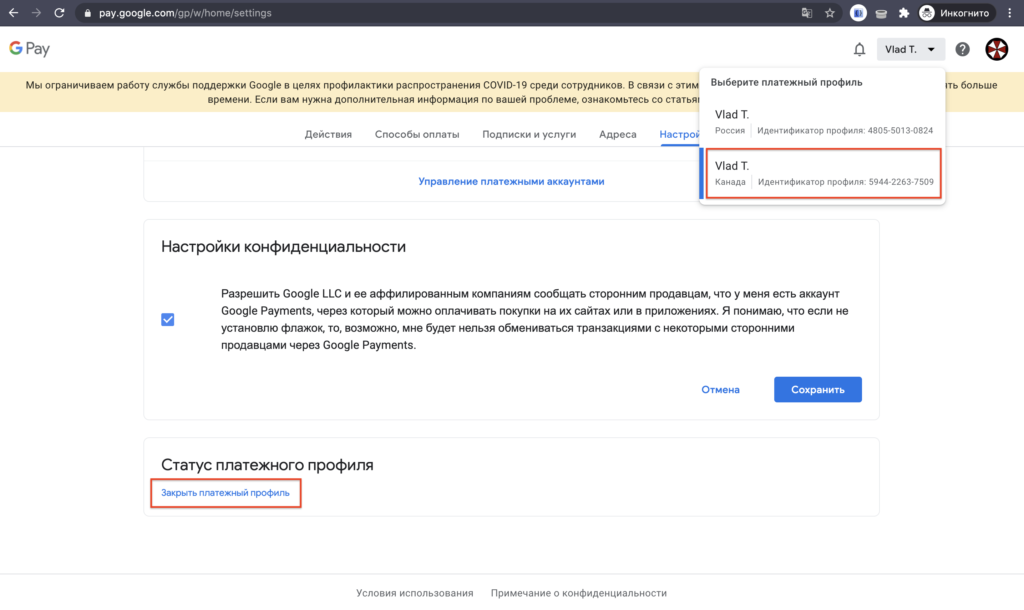
Task: Reload the page with the refresh icon
Action: [x=59, y=13]
